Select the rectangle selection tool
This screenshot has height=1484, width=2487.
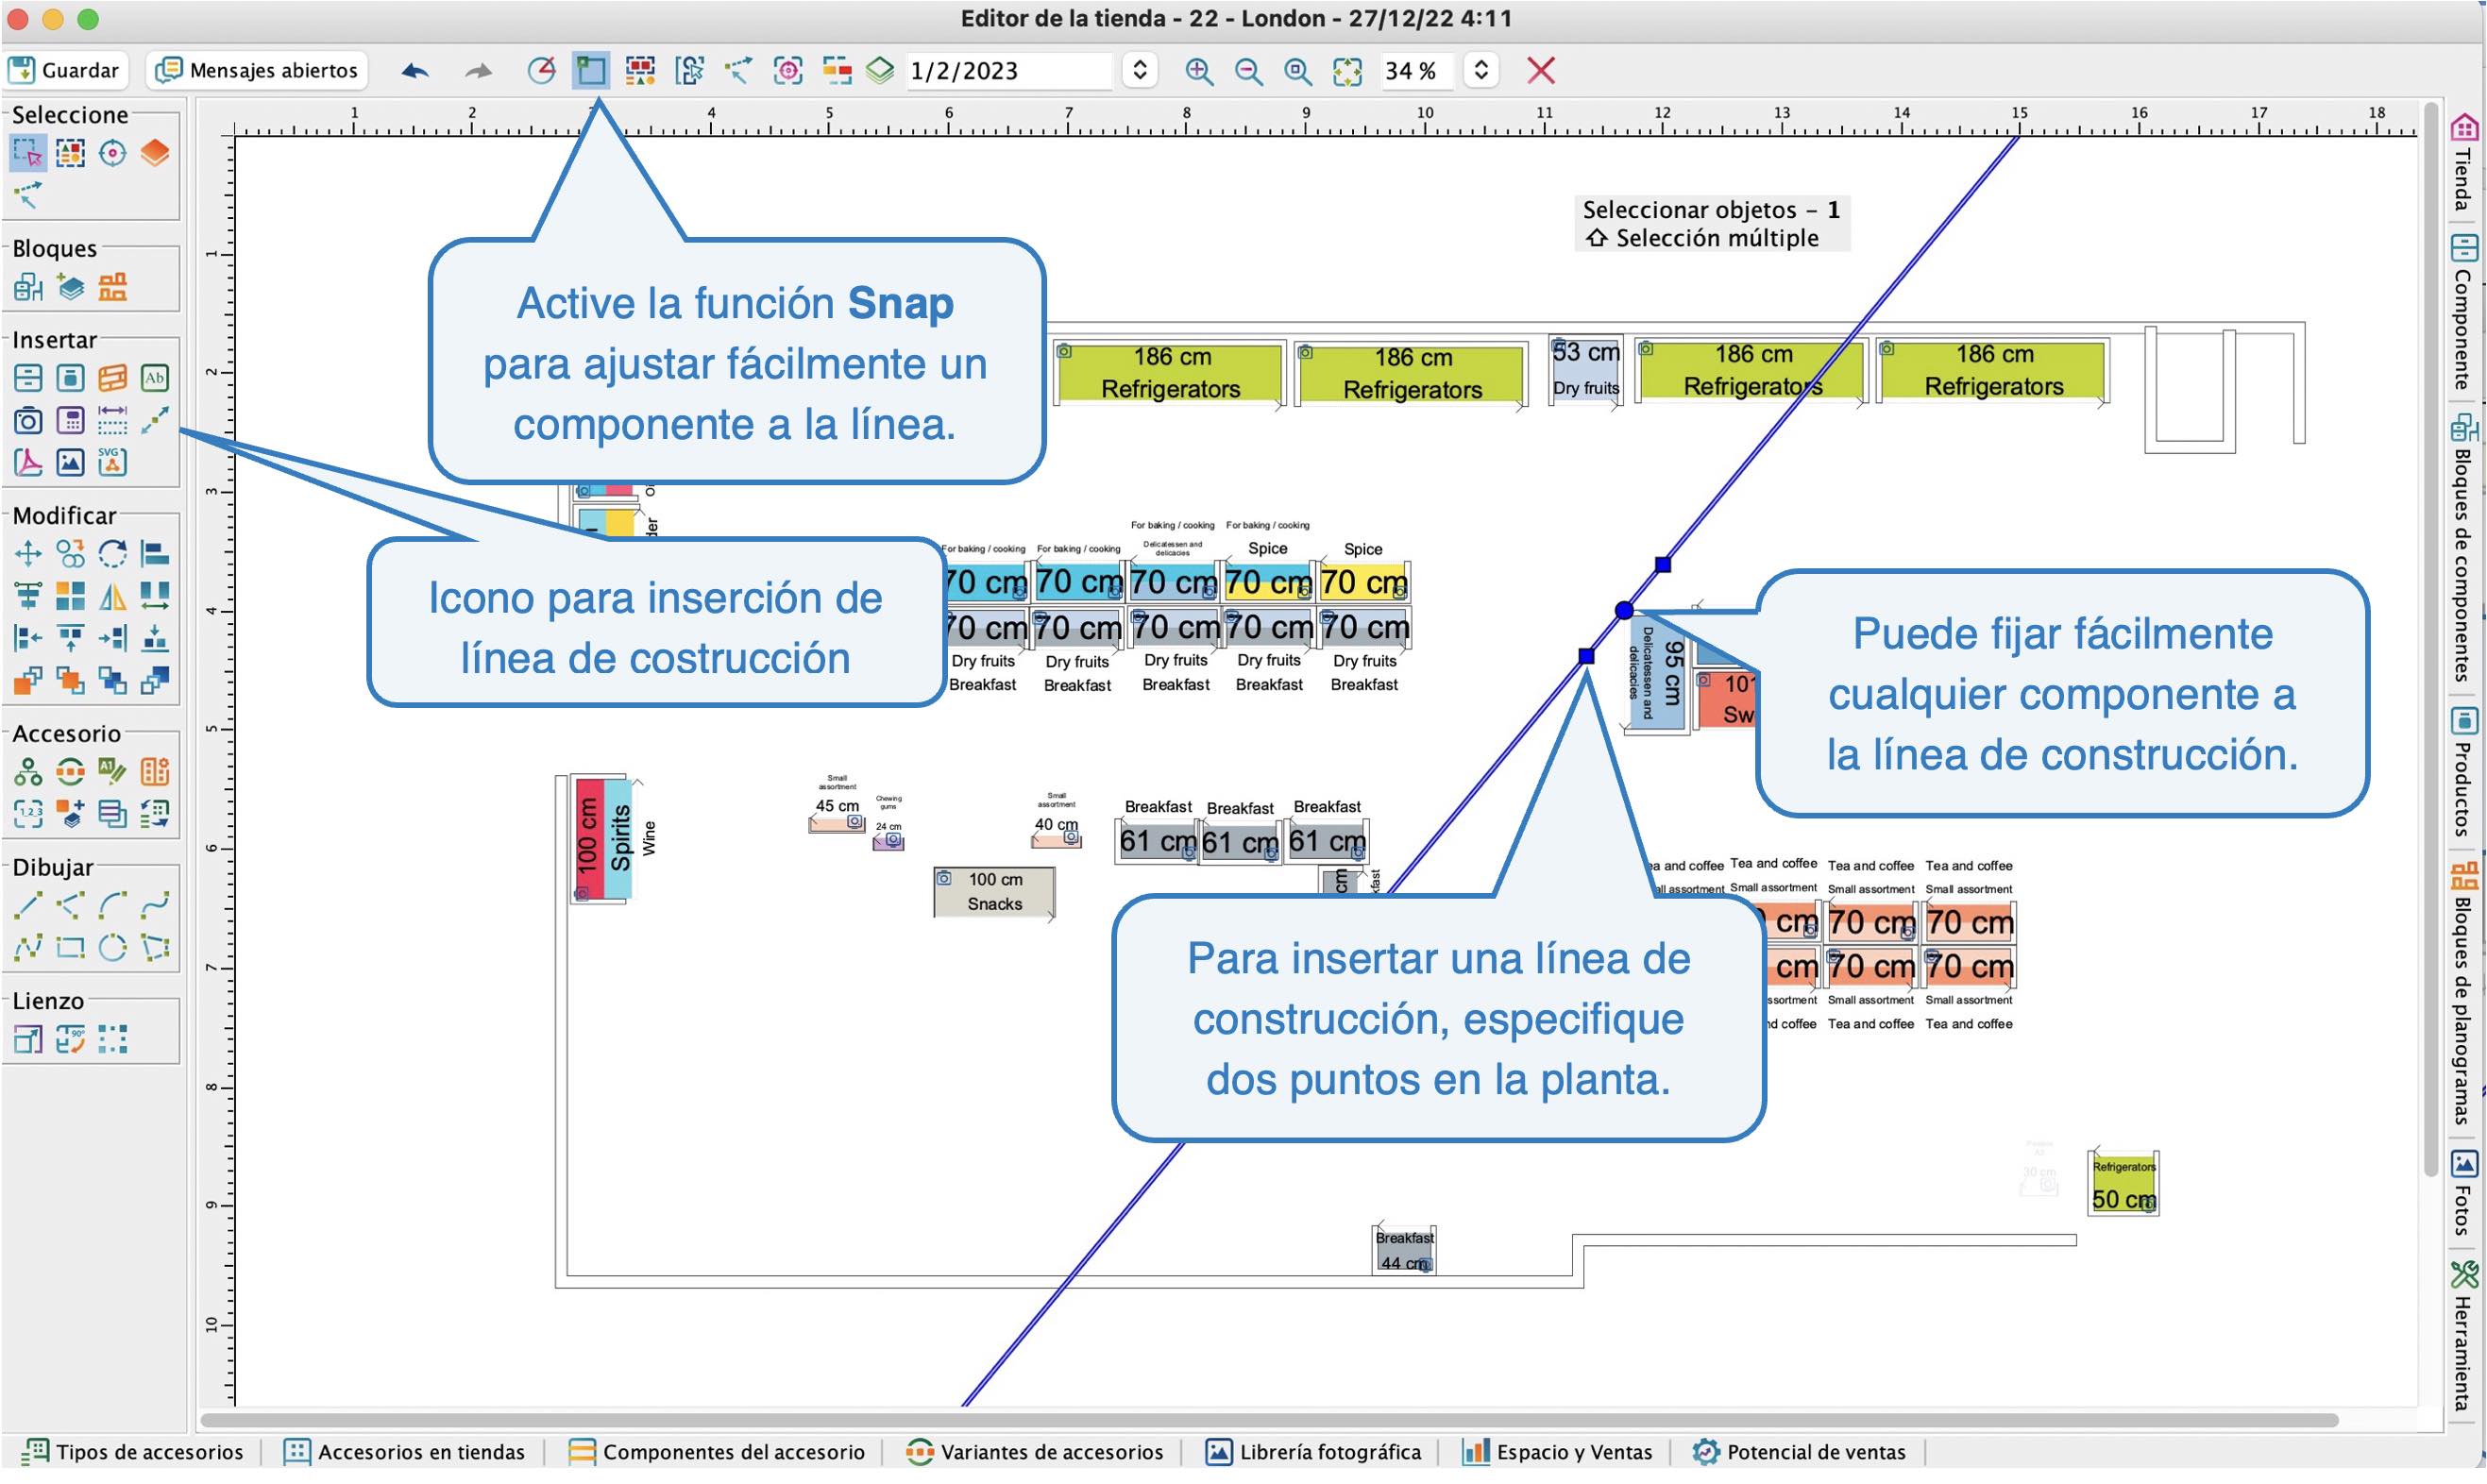pyautogui.click(x=28, y=153)
